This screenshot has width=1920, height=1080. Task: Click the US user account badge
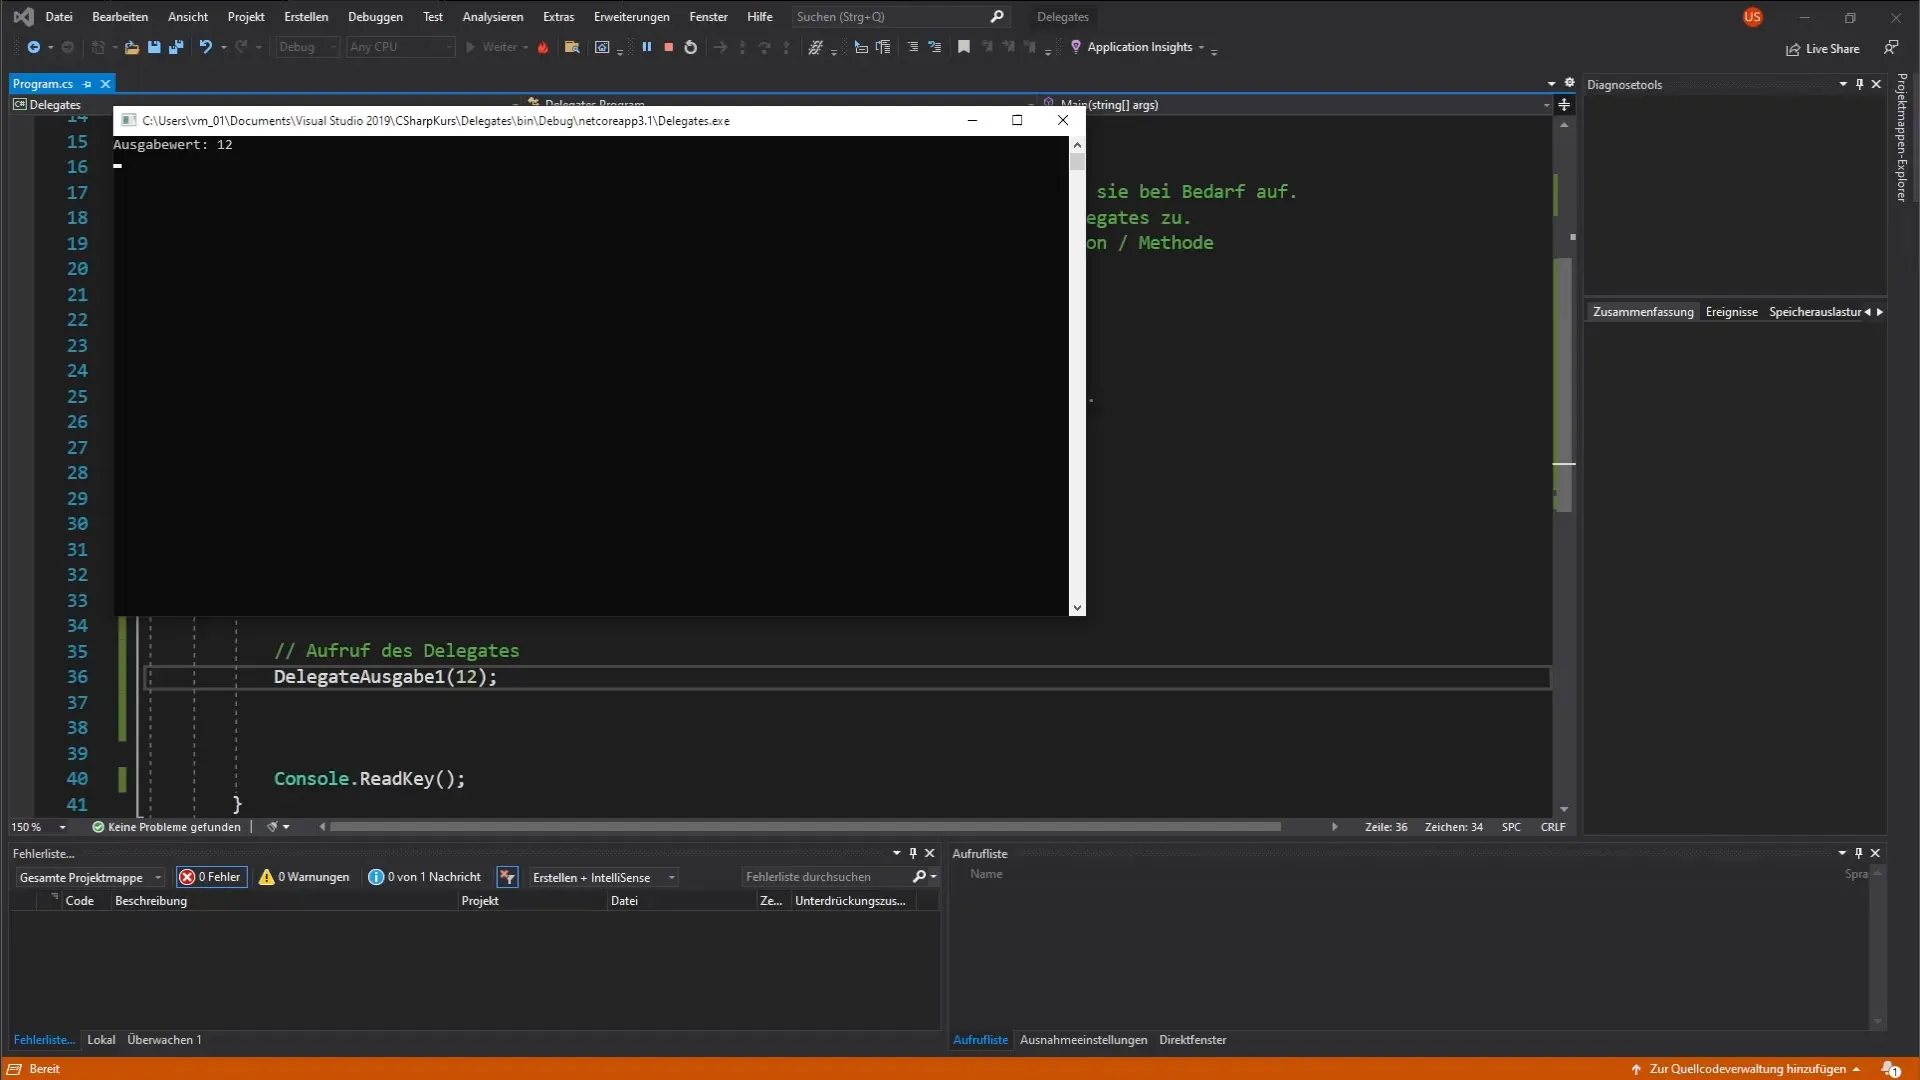pos(1752,17)
